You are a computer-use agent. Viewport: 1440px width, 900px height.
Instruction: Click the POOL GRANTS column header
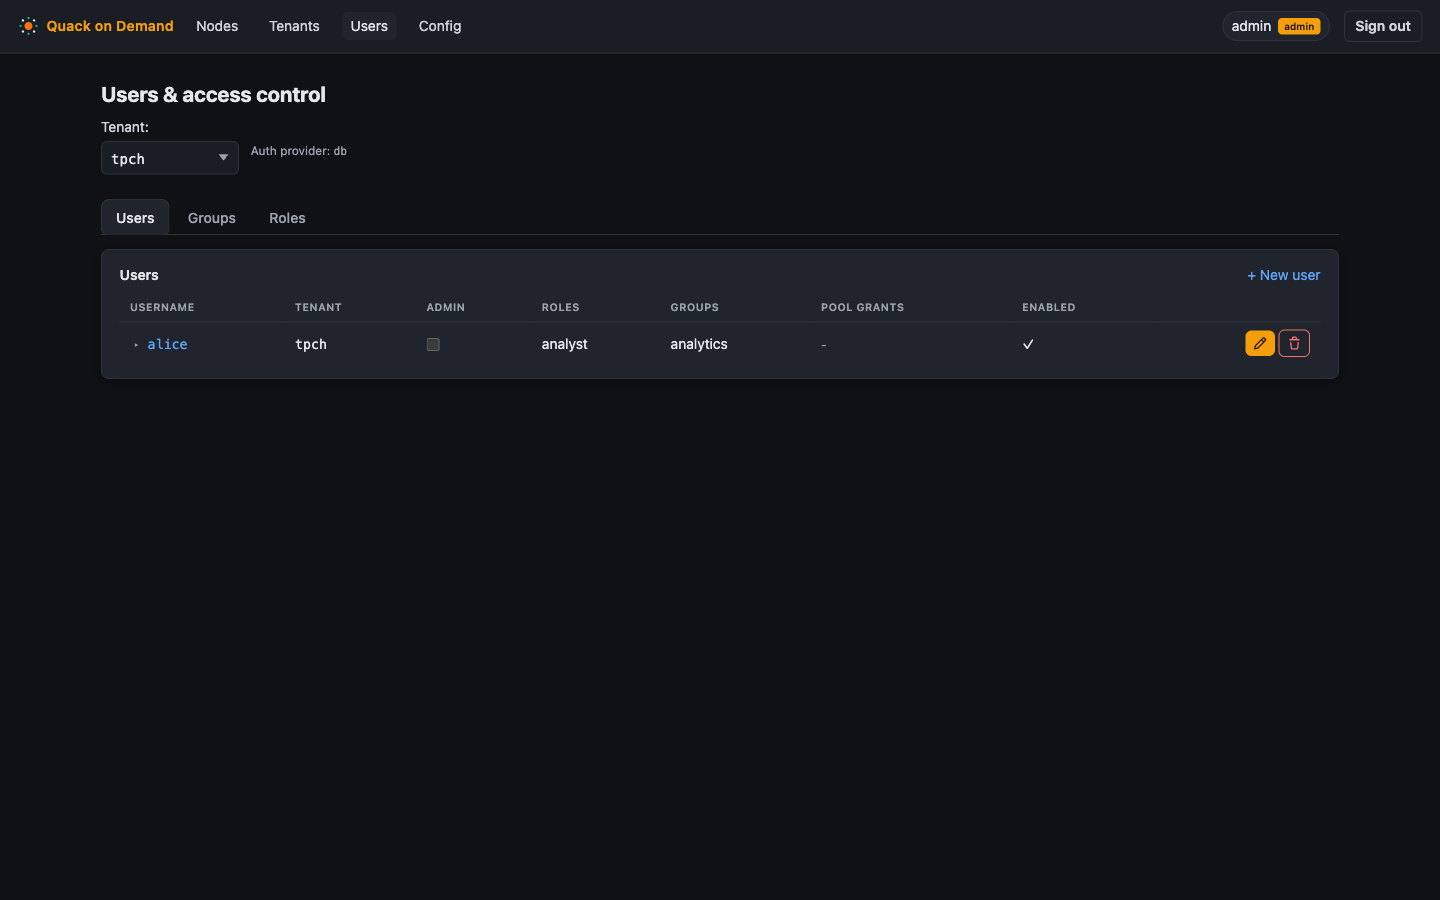tap(862, 307)
